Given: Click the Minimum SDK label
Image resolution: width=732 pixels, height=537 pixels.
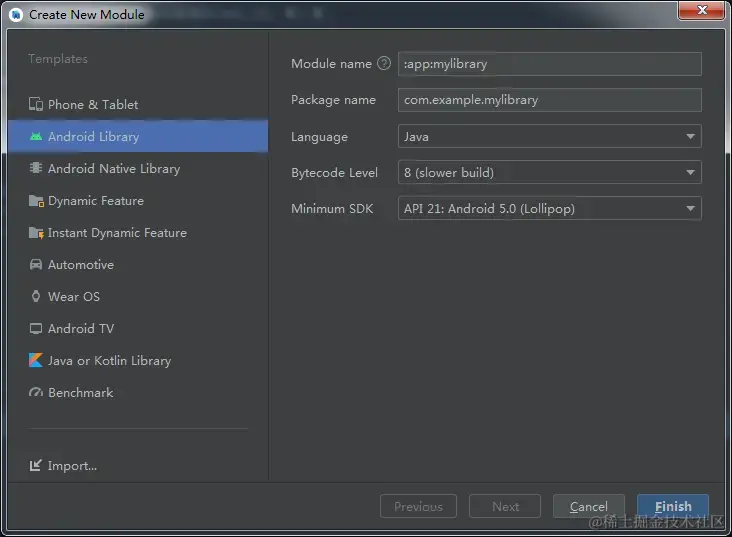Looking at the screenshot, I should [332, 209].
